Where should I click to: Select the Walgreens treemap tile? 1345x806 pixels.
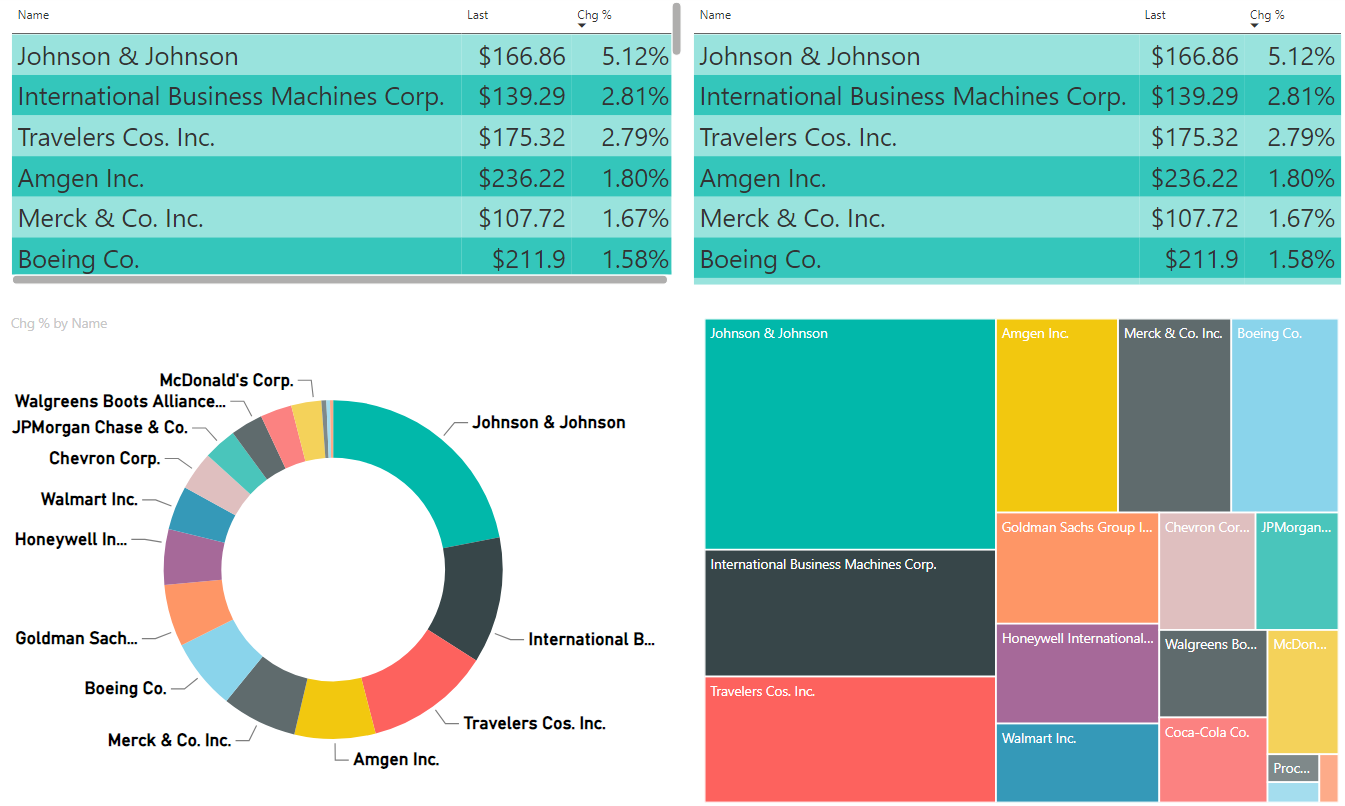click(1213, 673)
